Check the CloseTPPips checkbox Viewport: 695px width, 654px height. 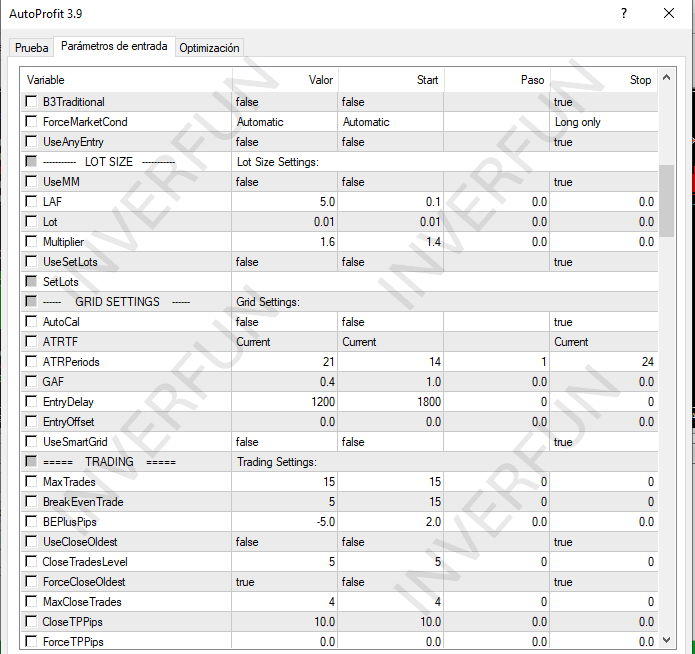pyautogui.click(x=31, y=622)
